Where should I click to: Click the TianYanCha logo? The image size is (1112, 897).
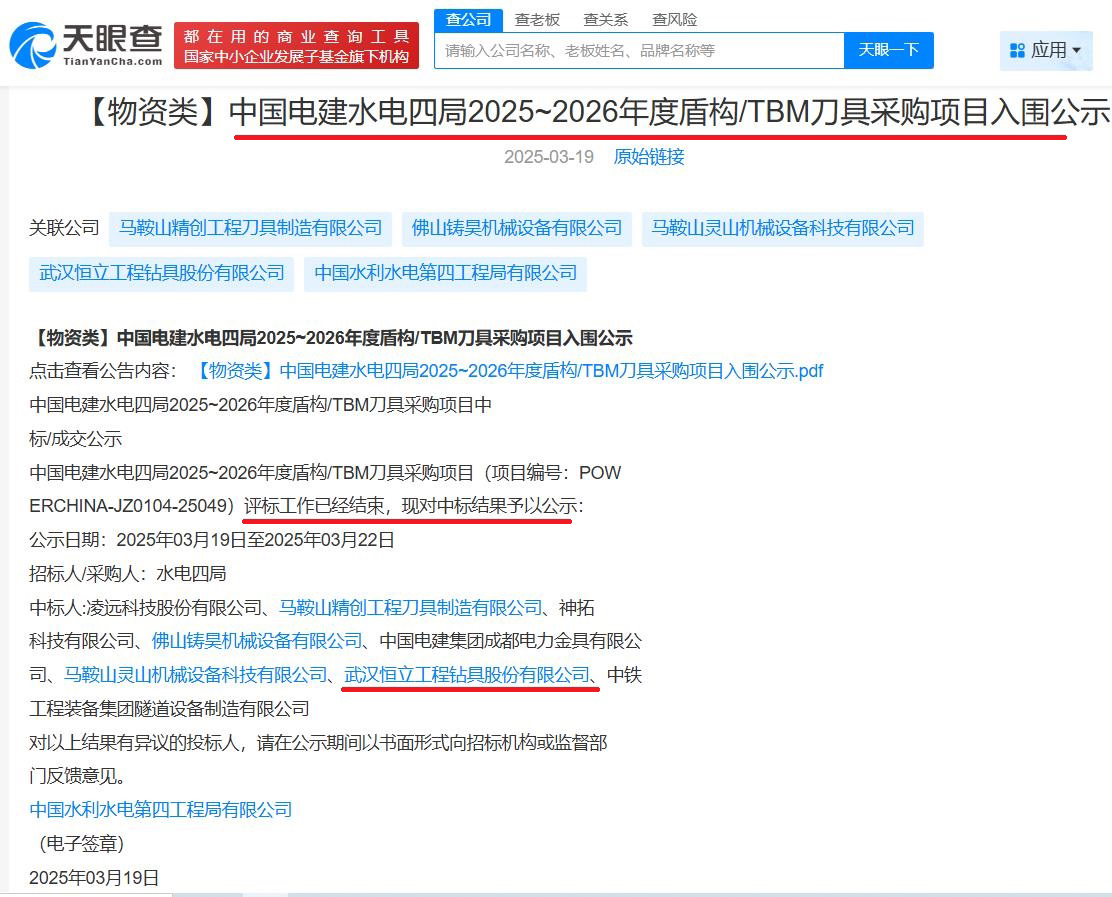pyautogui.click(x=86, y=45)
